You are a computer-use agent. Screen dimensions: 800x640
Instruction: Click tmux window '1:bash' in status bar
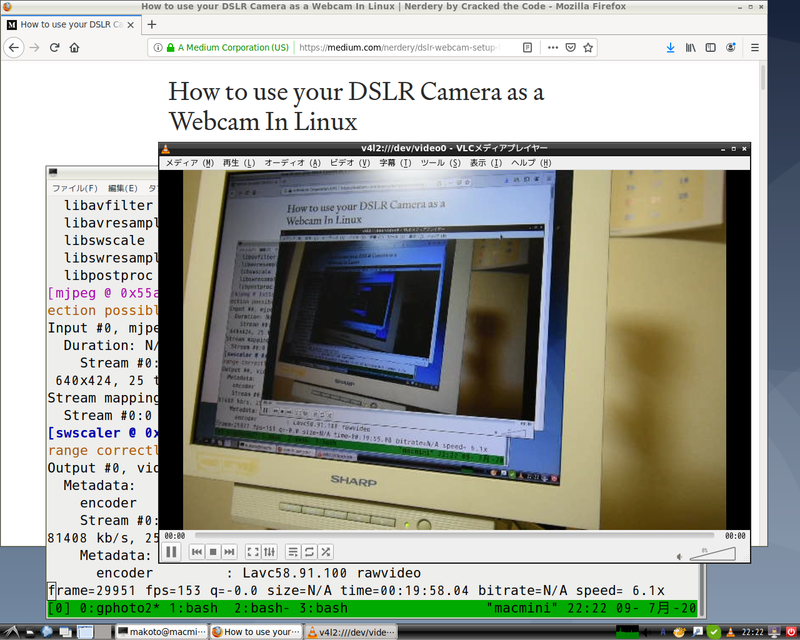[x=193, y=608]
